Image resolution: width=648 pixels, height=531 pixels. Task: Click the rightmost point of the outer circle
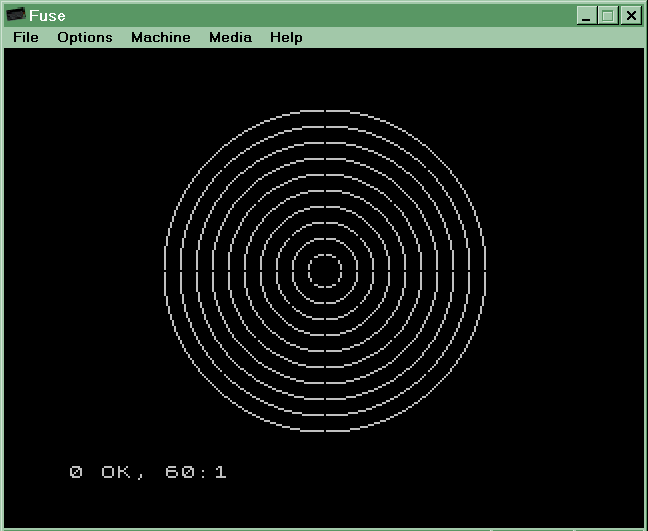point(485,270)
